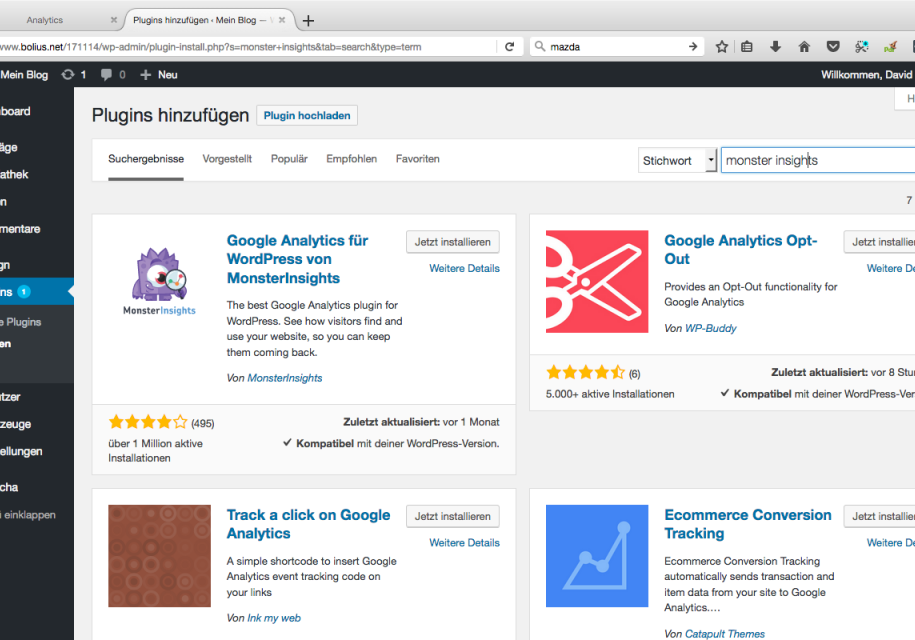Open the blue chart Ecommerce Conversion thumbnail
The image size is (915, 640).
(597, 556)
